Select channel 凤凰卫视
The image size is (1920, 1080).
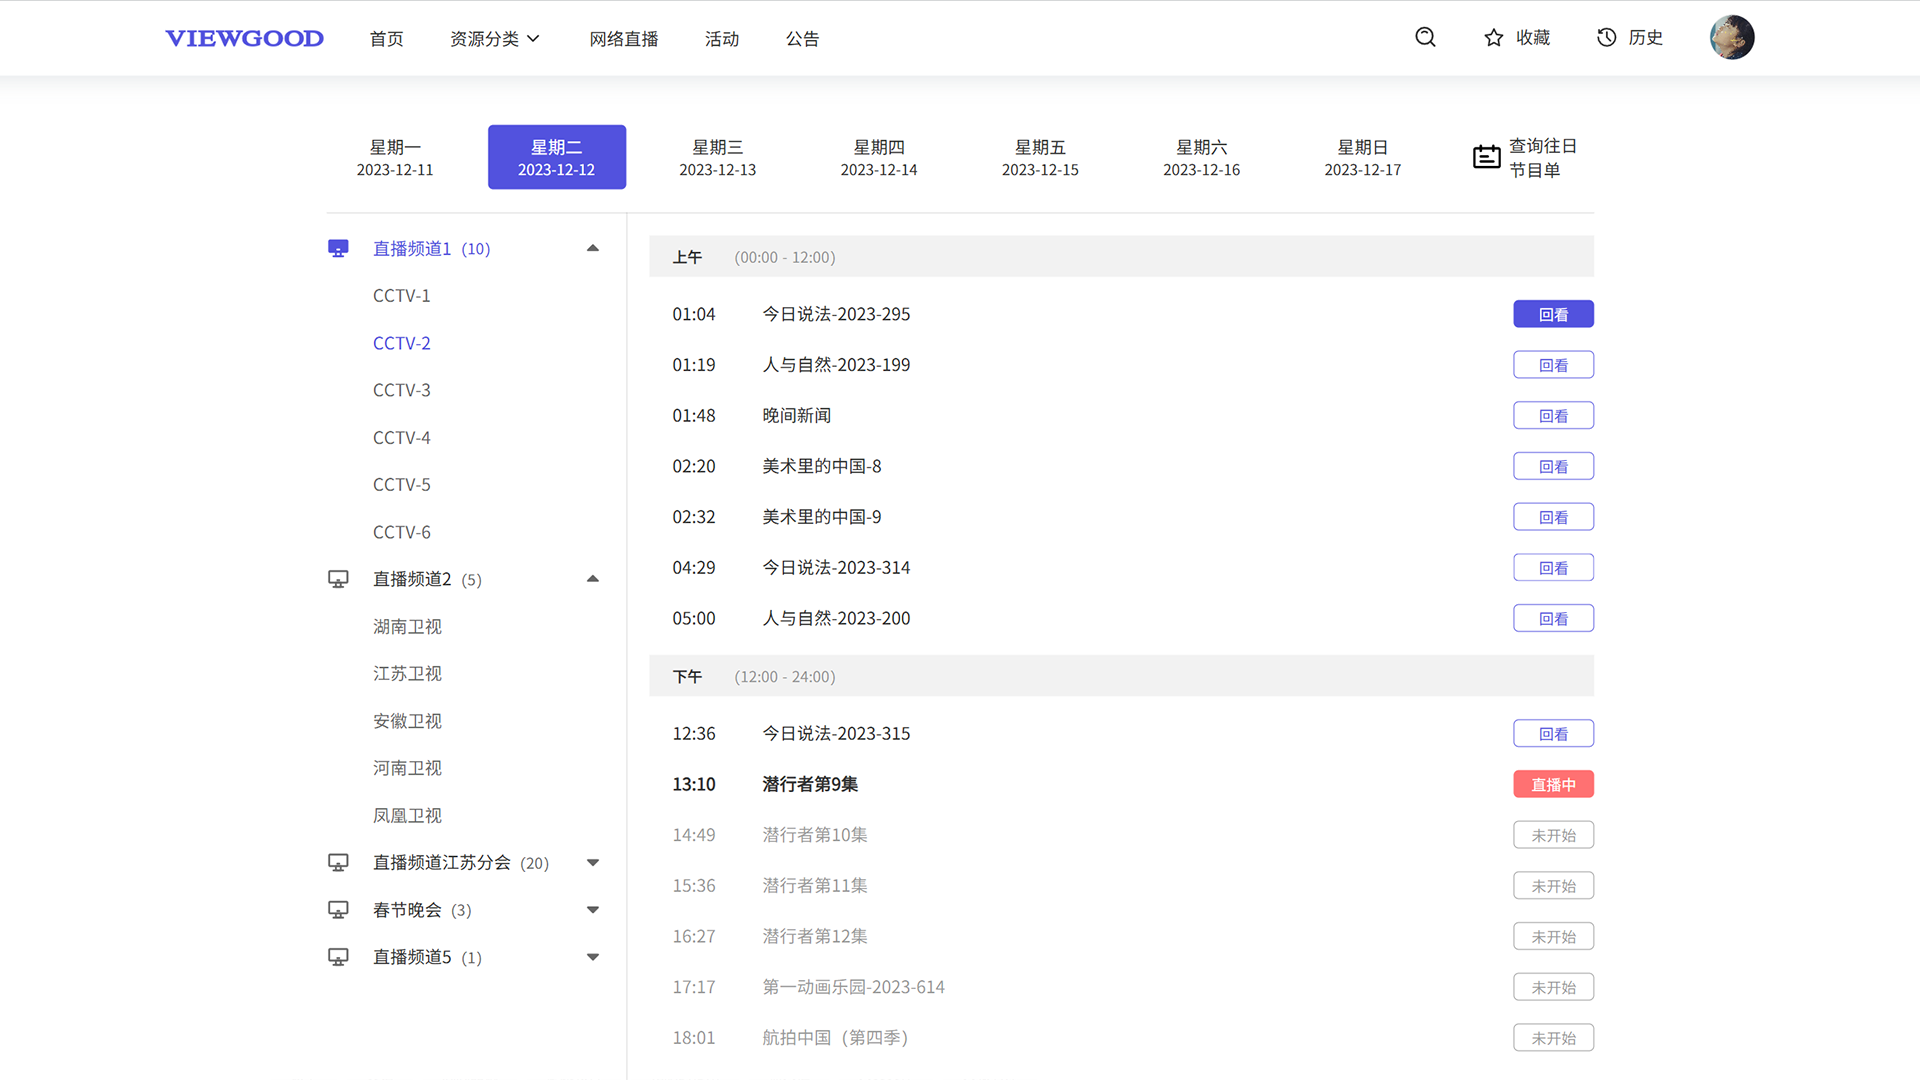point(407,816)
